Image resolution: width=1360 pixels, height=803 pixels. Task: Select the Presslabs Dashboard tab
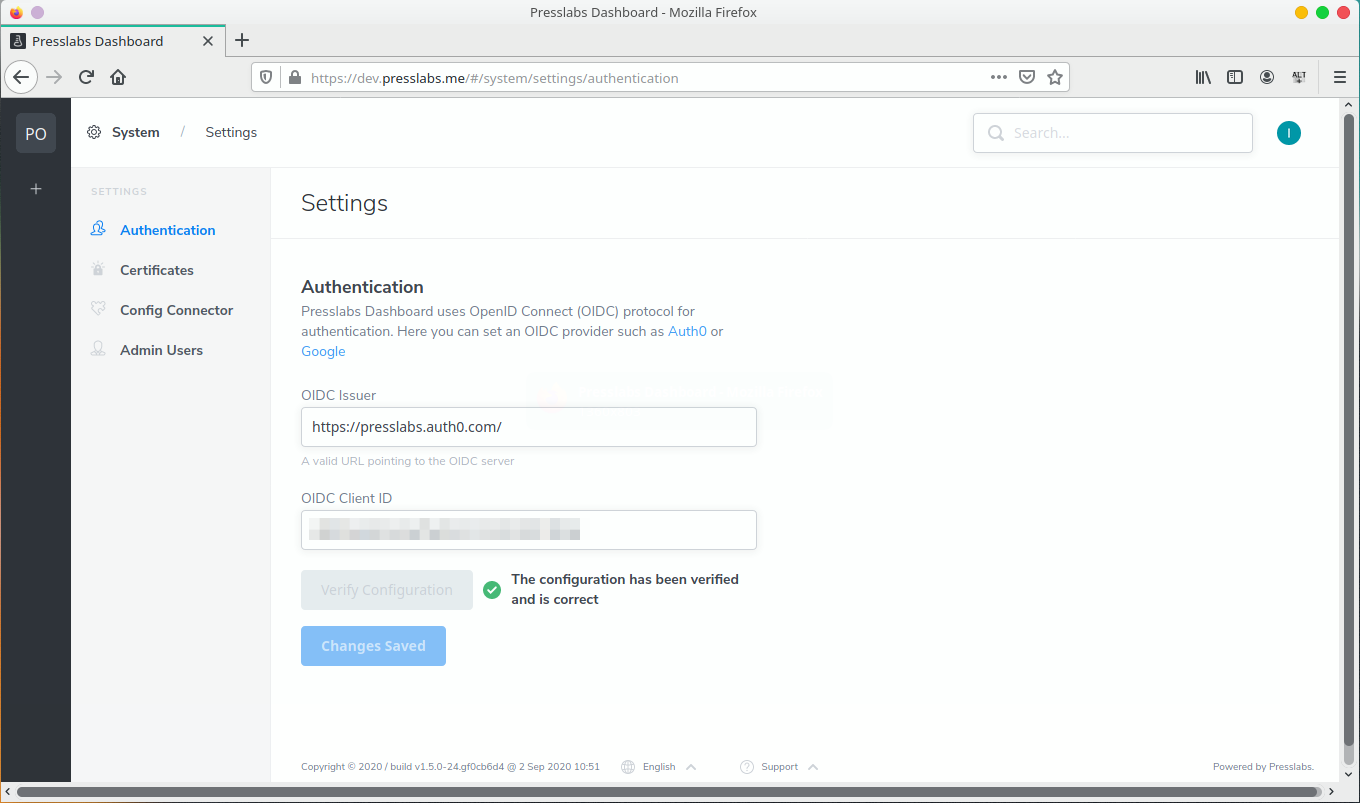pos(113,41)
